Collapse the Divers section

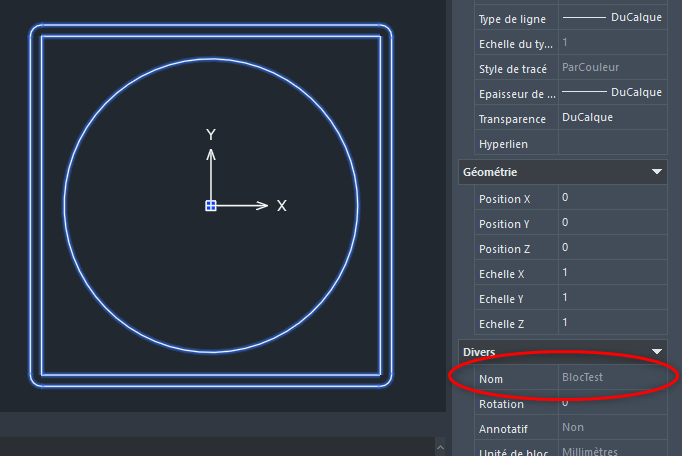tap(657, 351)
